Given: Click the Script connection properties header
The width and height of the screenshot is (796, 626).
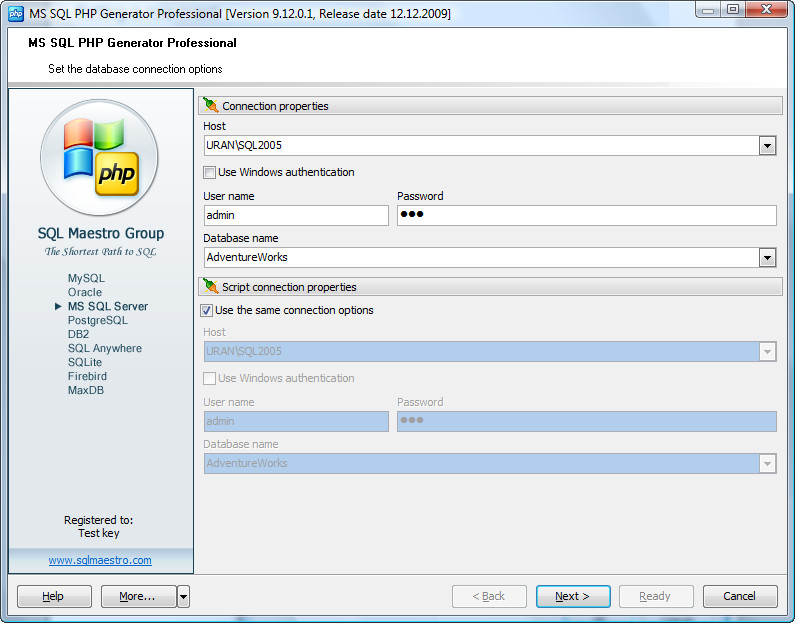Looking at the screenshot, I should tap(490, 287).
